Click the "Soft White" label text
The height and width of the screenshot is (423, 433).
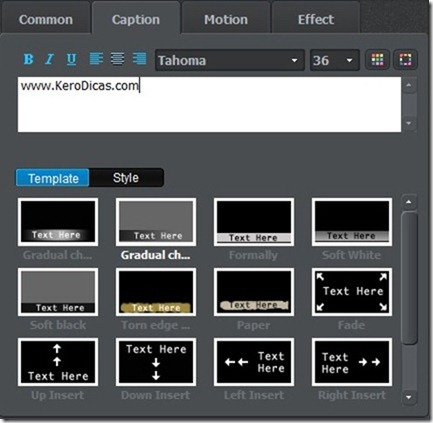pyautogui.click(x=351, y=255)
